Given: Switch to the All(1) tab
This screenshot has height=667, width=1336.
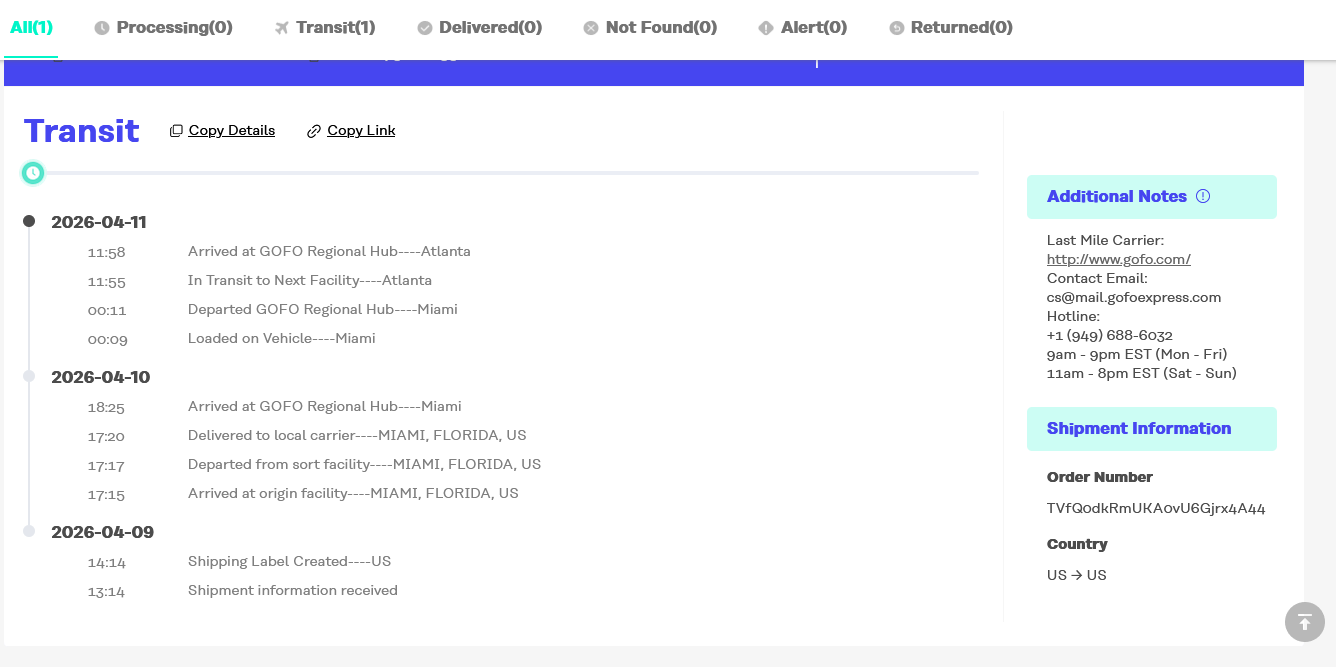Looking at the screenshot, I should pyautogui.click(x=31, y=27).
